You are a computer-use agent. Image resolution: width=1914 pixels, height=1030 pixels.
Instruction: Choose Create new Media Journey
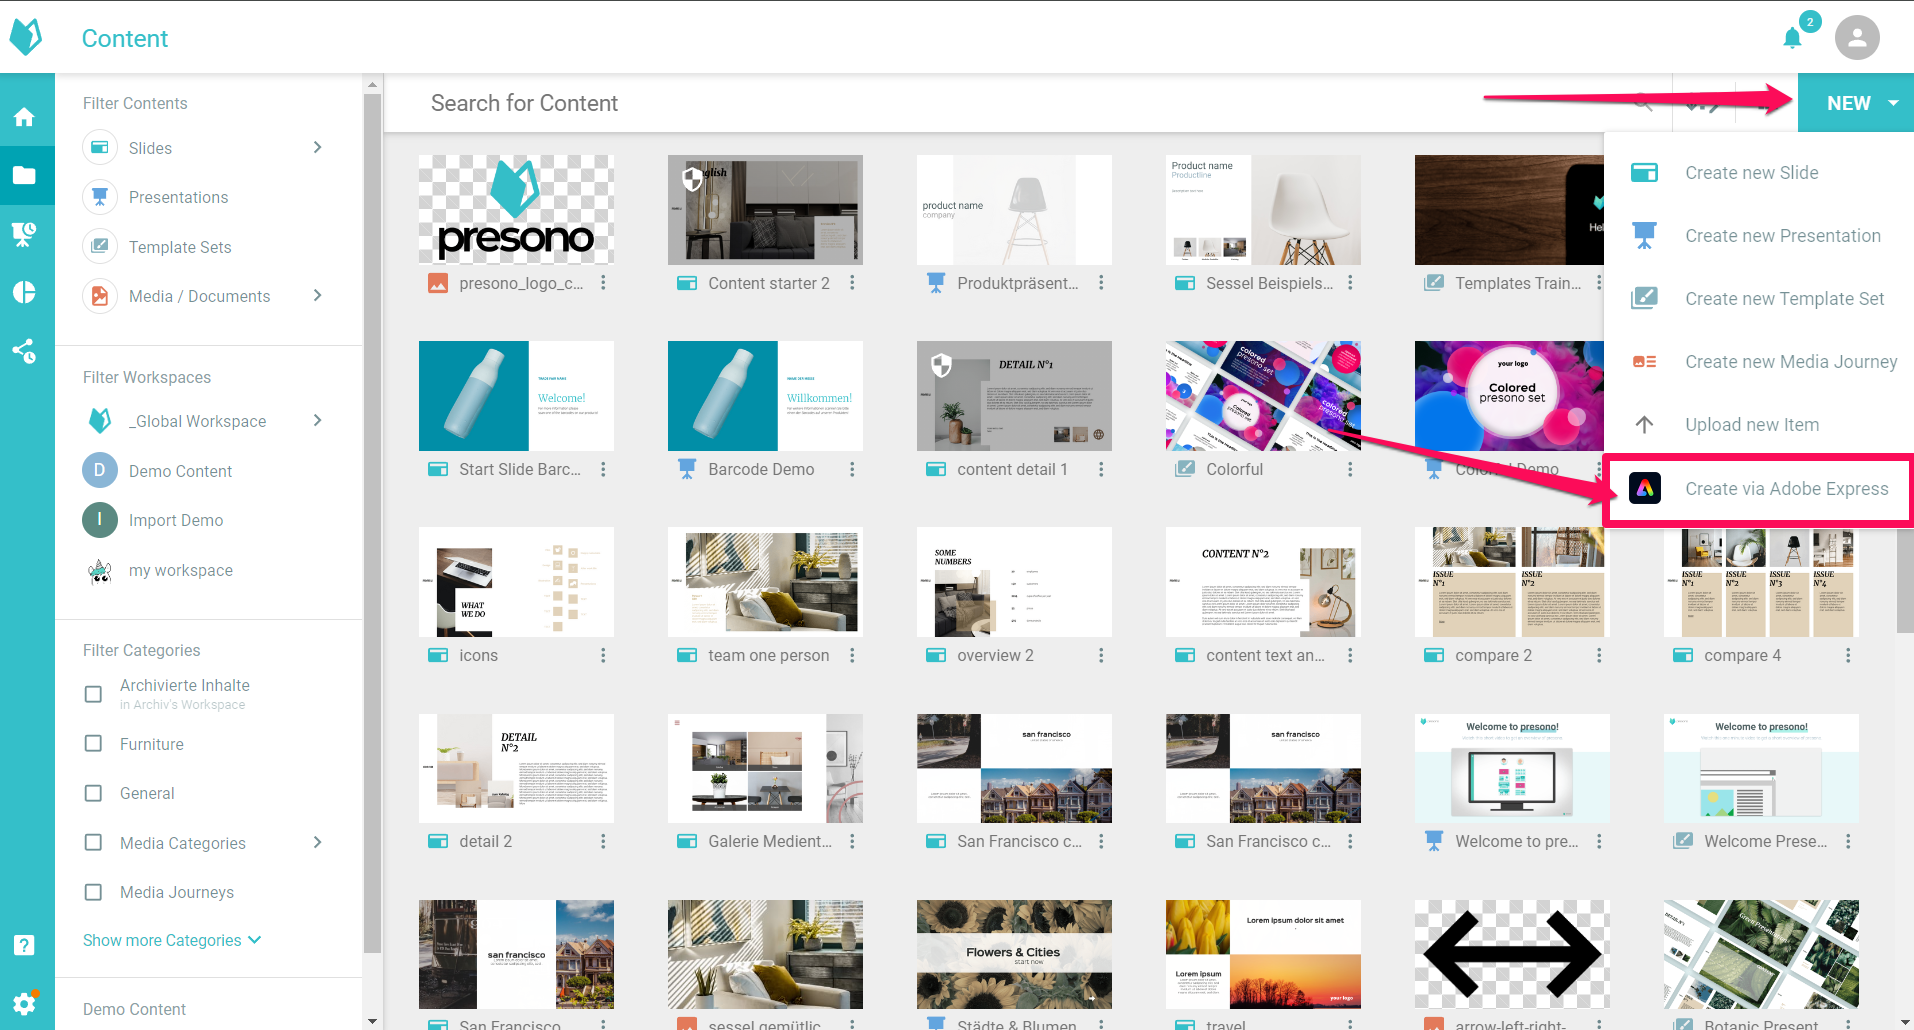1790,362
